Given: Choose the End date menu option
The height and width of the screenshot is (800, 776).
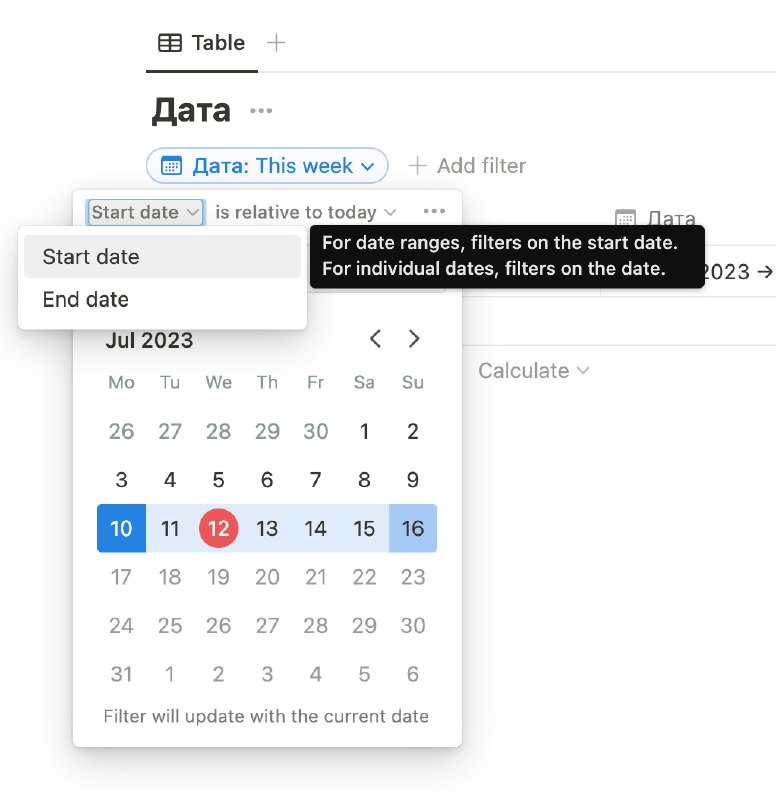Looking at the screenshot, I should [x=162, y=299].
